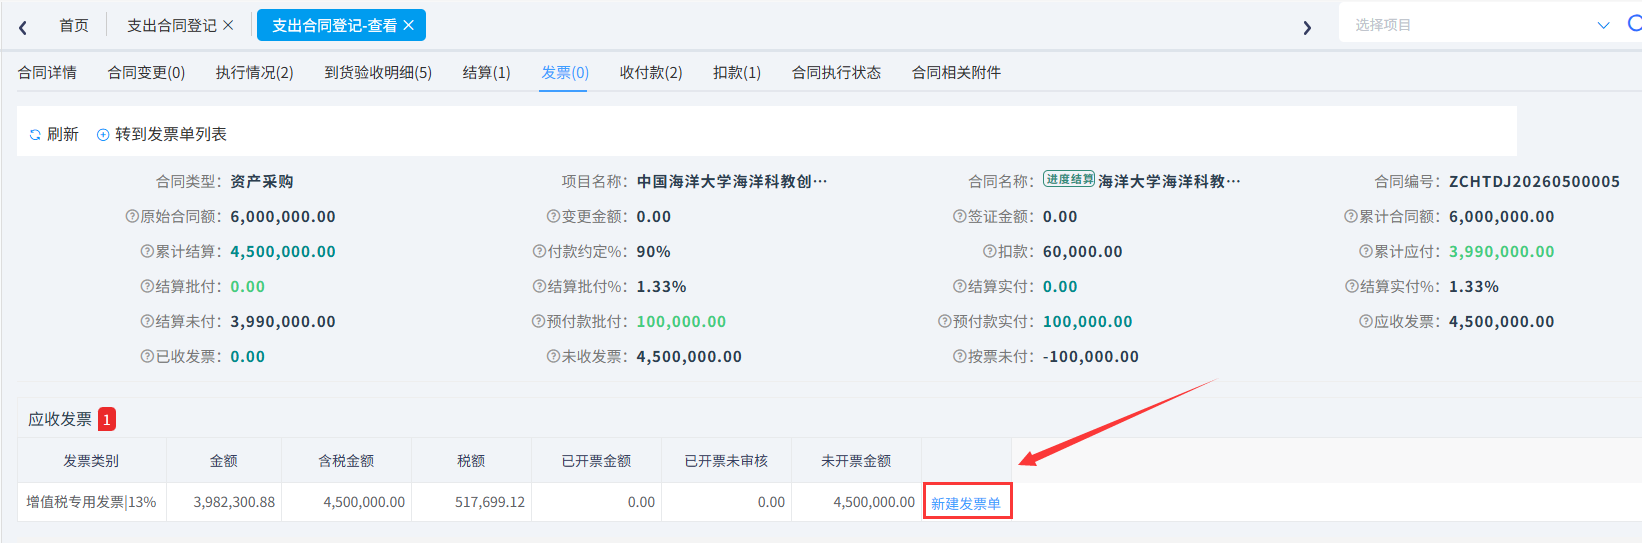
Task: Click help icon beside 结算未付
Action: point(147,321)
